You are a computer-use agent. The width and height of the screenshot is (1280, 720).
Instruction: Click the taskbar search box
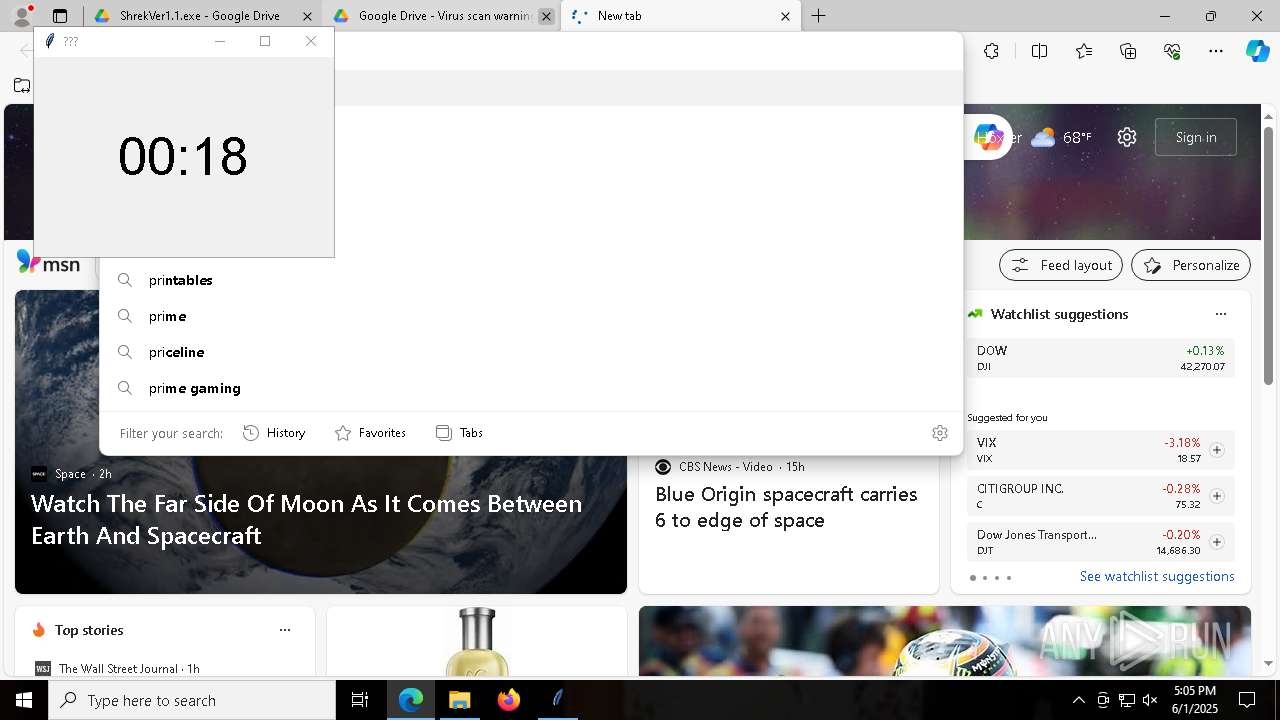click(x=192, y=700)
